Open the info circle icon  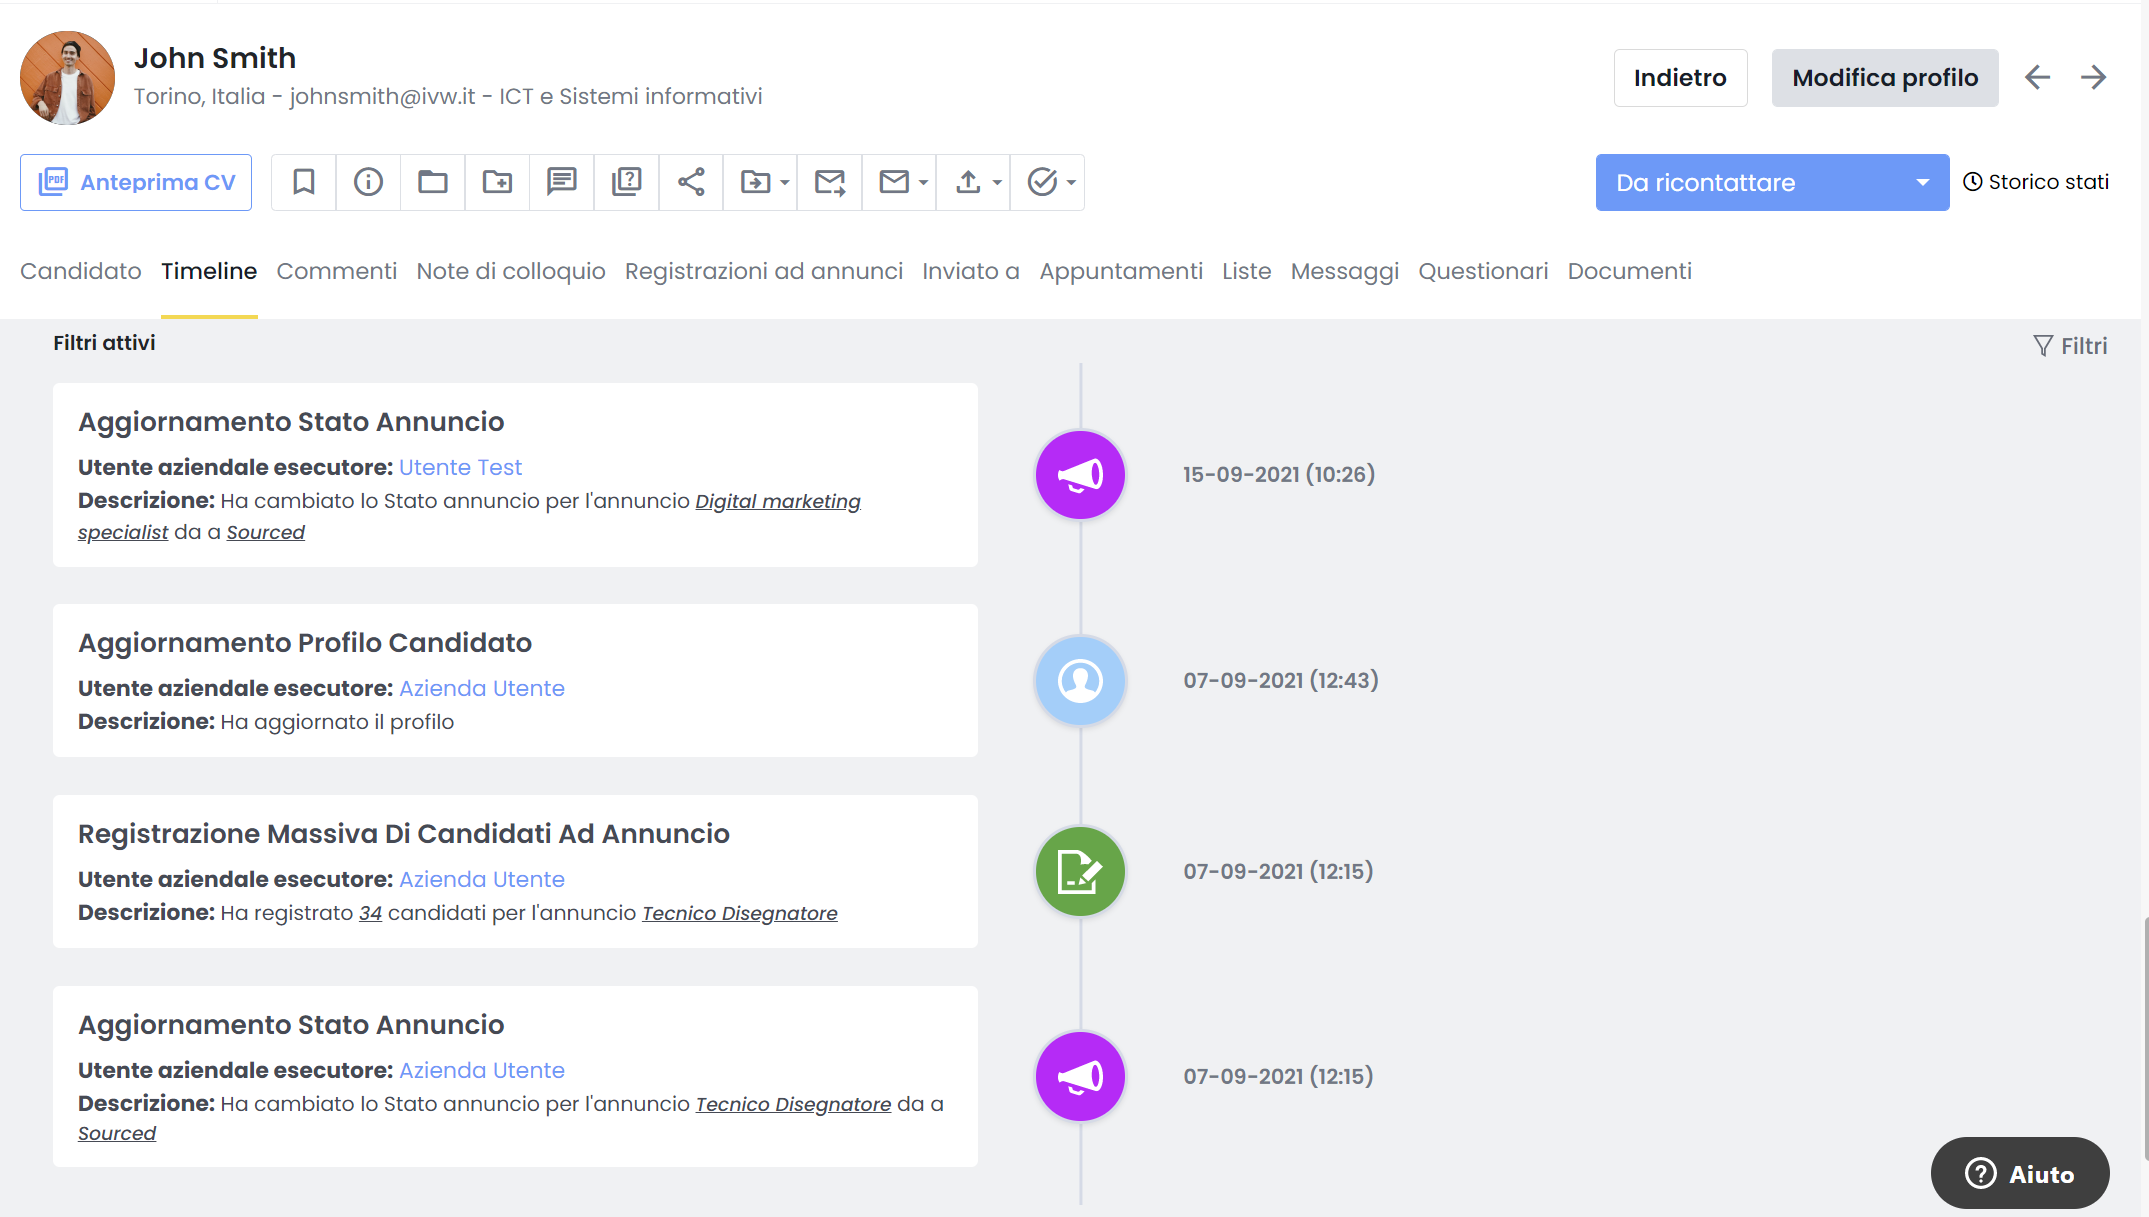pos(368,182)
